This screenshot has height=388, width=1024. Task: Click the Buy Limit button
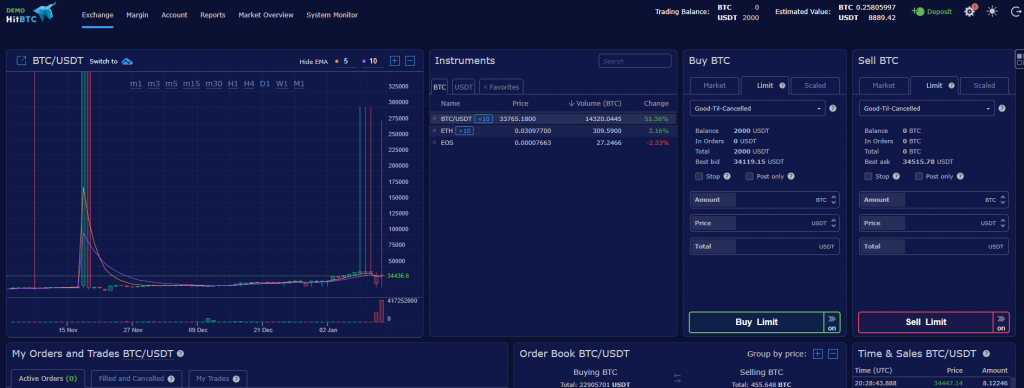click(x=756, y=322)
